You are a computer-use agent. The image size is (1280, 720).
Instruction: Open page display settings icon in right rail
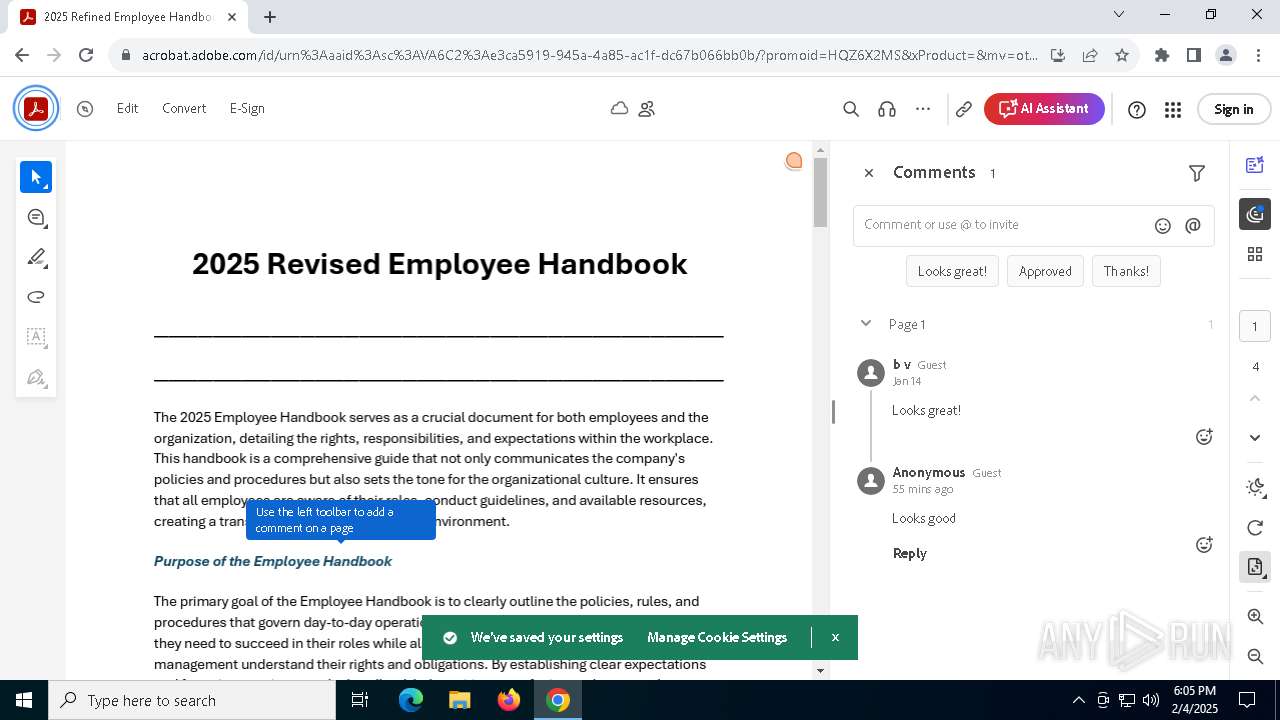click(1255, 567)
